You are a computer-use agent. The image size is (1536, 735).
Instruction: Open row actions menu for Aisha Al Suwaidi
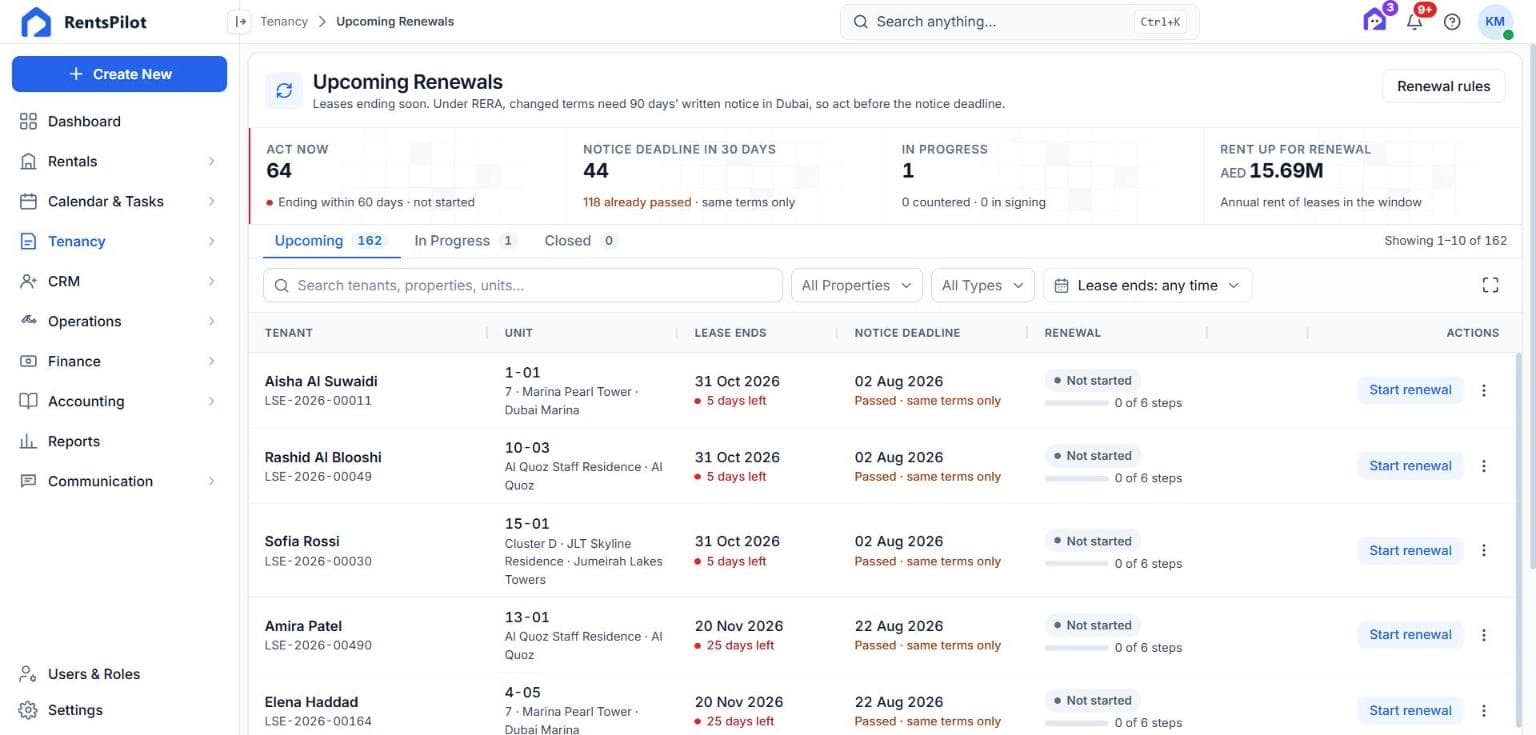point(1484,390)
